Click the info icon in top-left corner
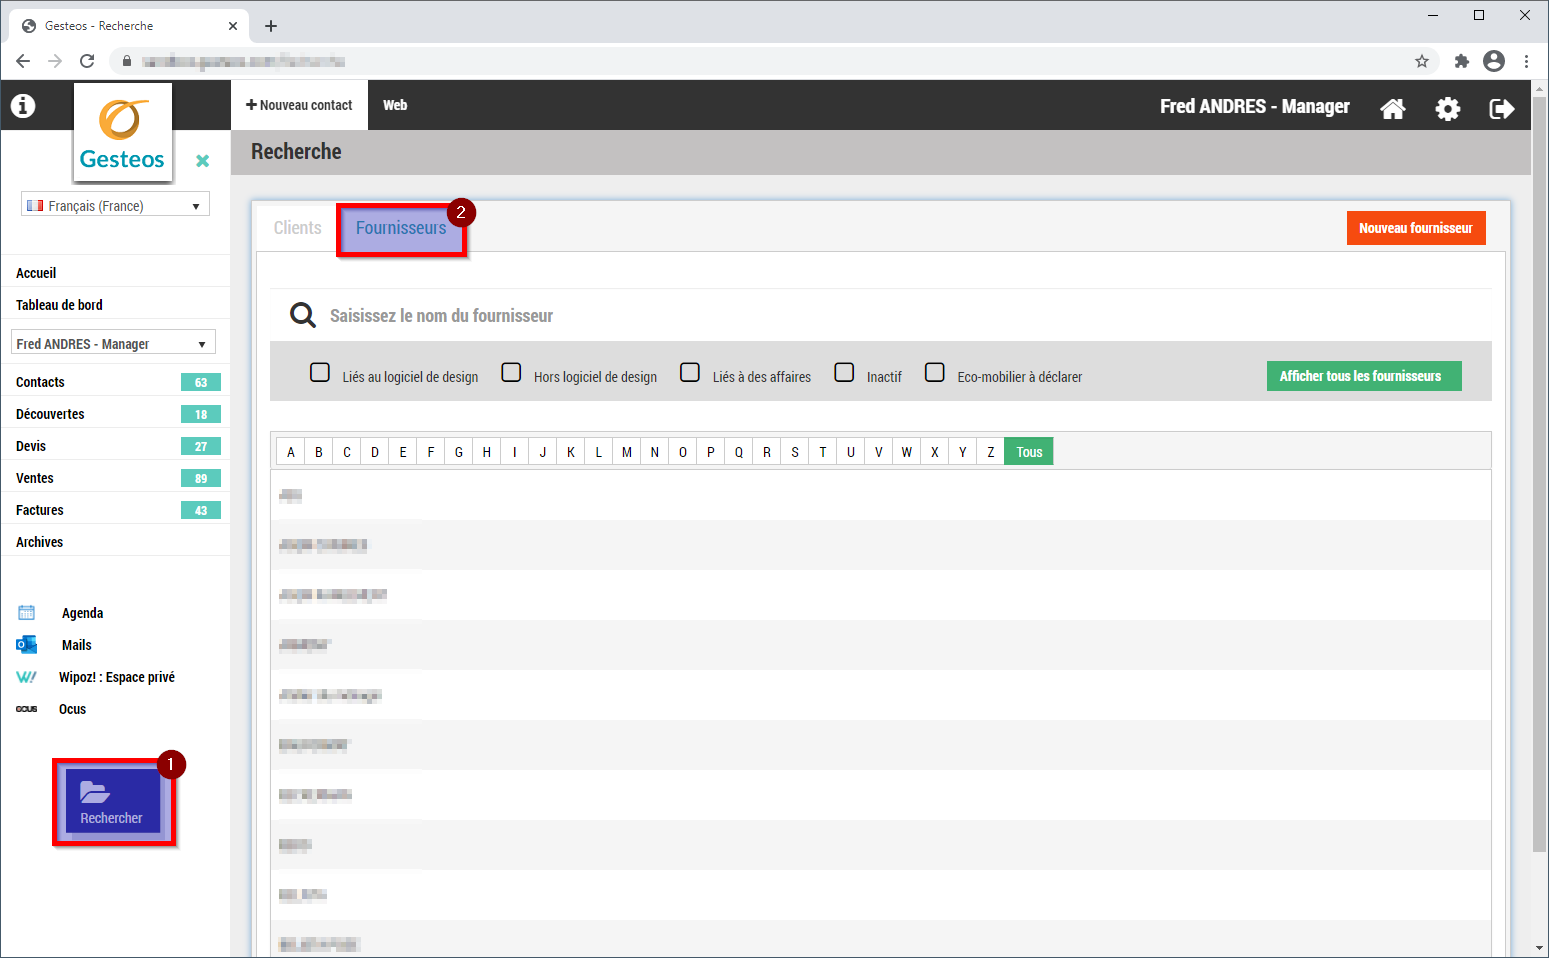 pos(23,105)
